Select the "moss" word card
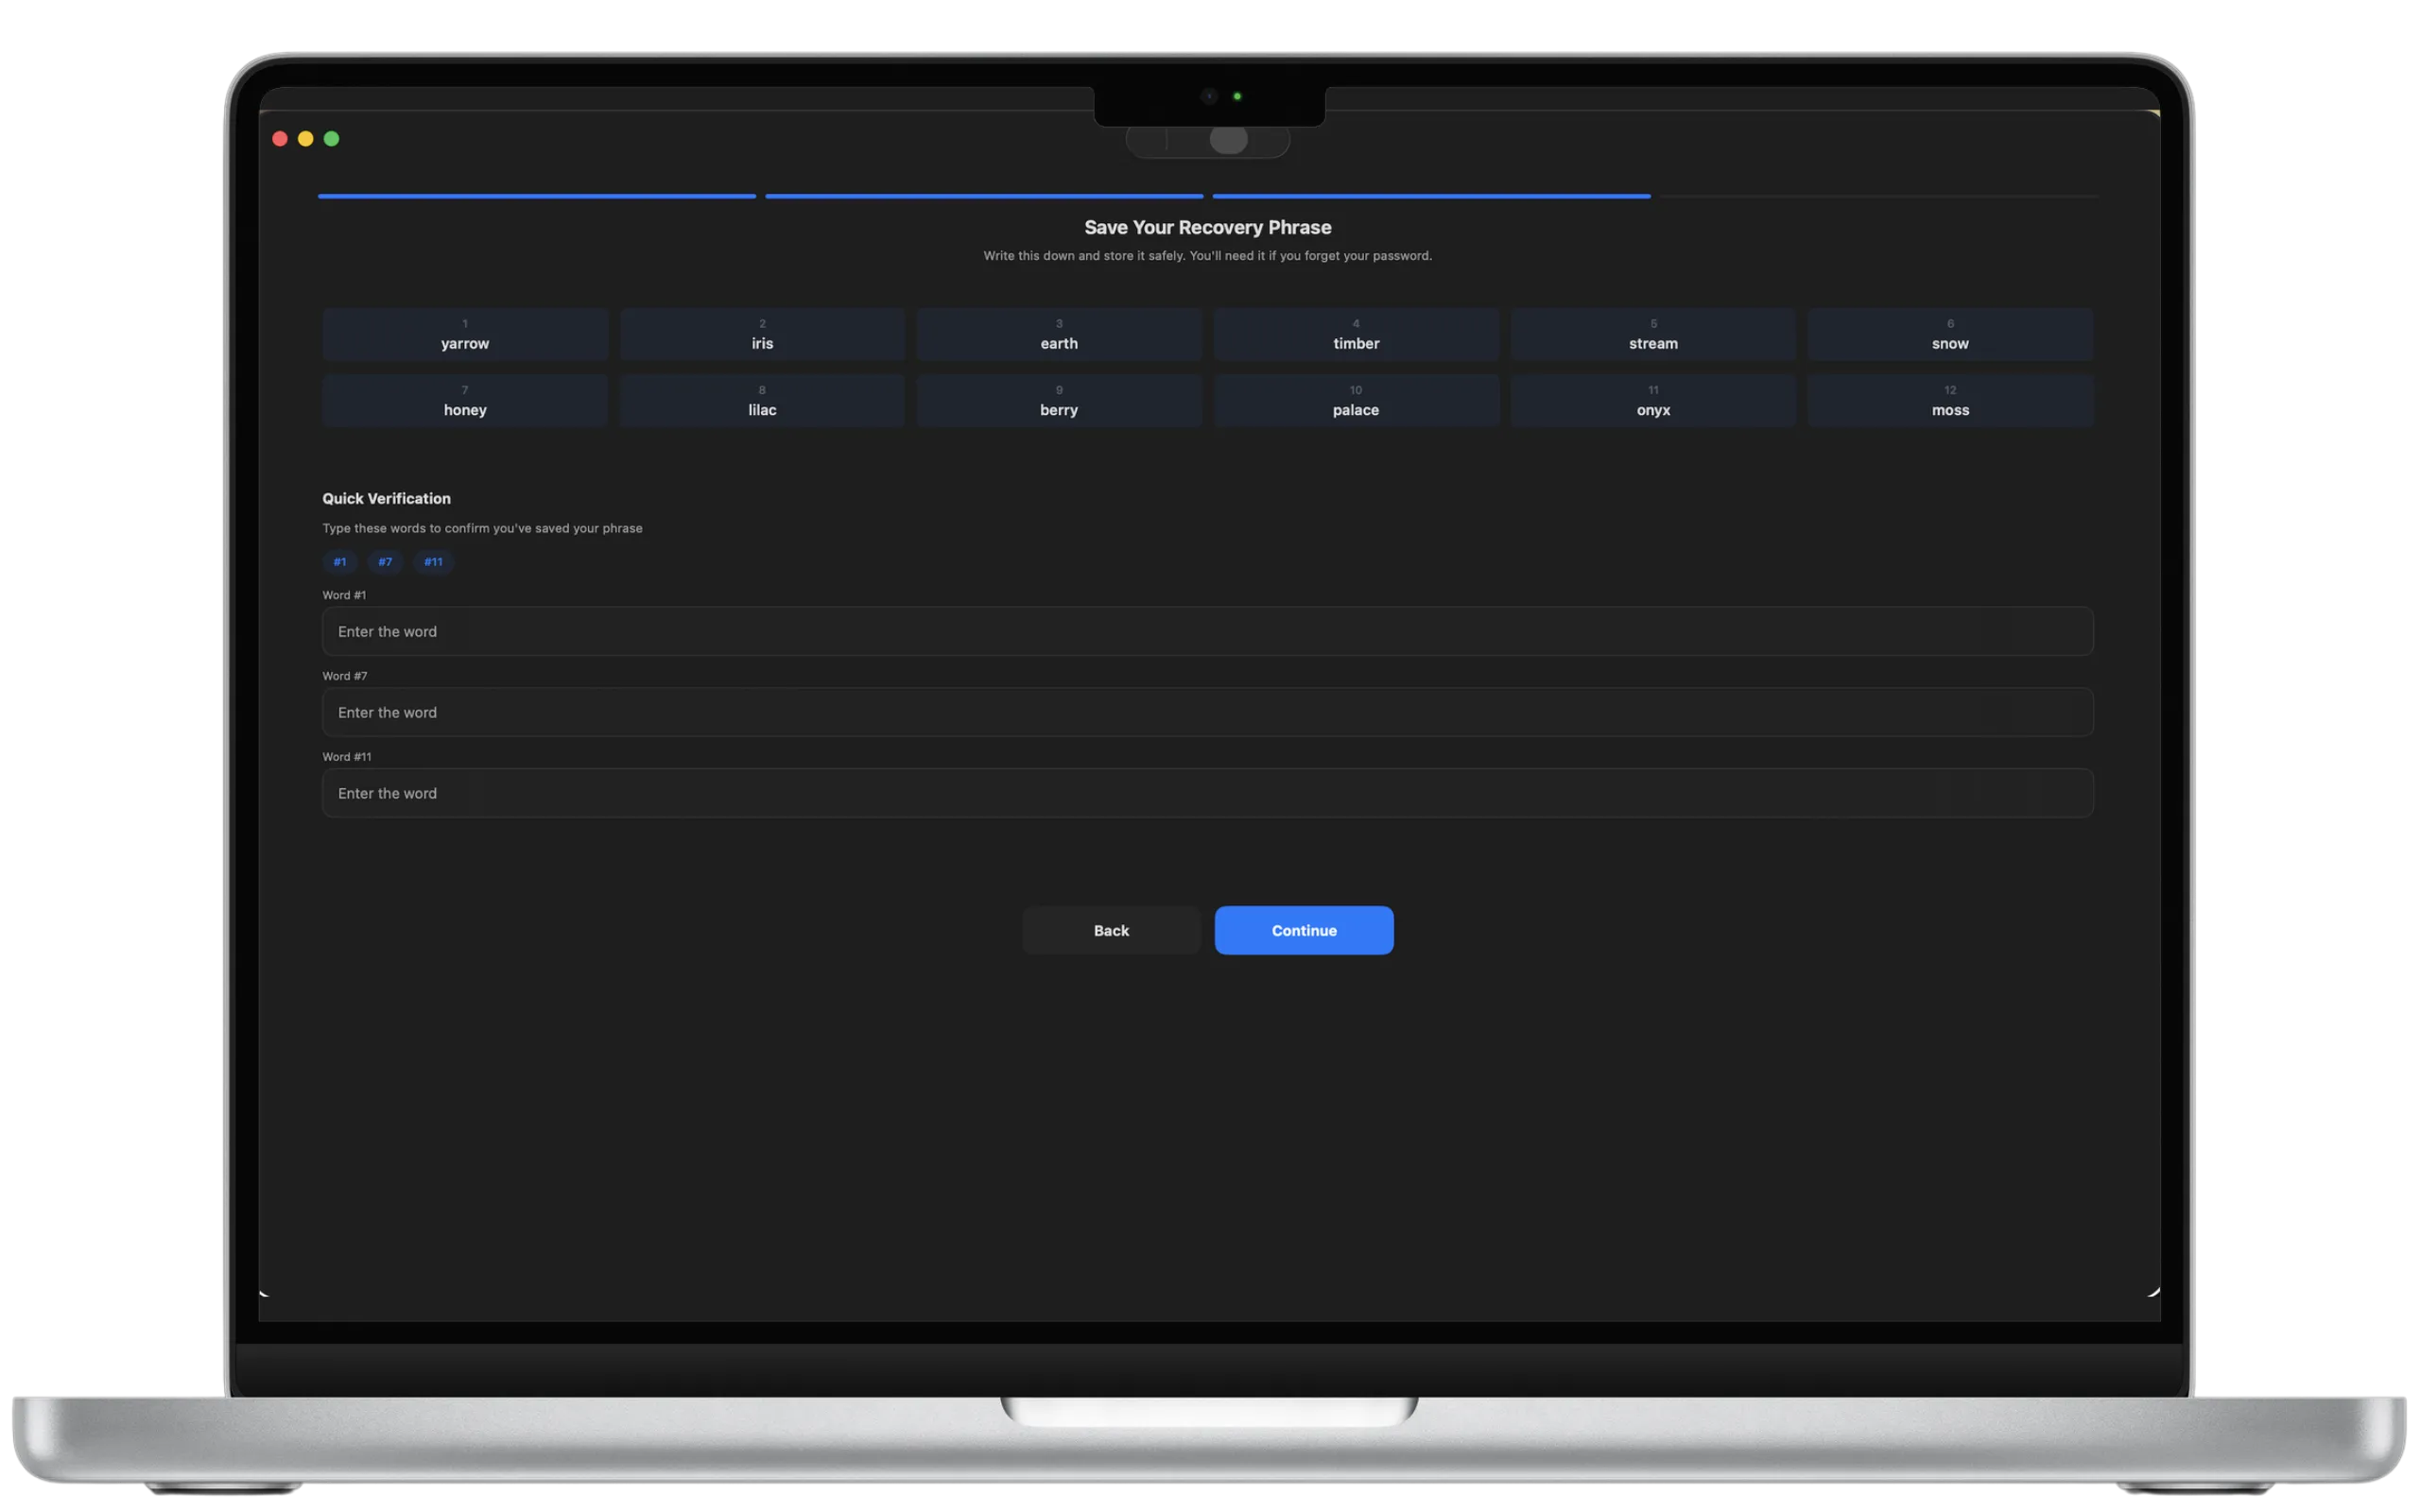The height and width of the screenshot is (1512, 2420). coord(1949,400)
